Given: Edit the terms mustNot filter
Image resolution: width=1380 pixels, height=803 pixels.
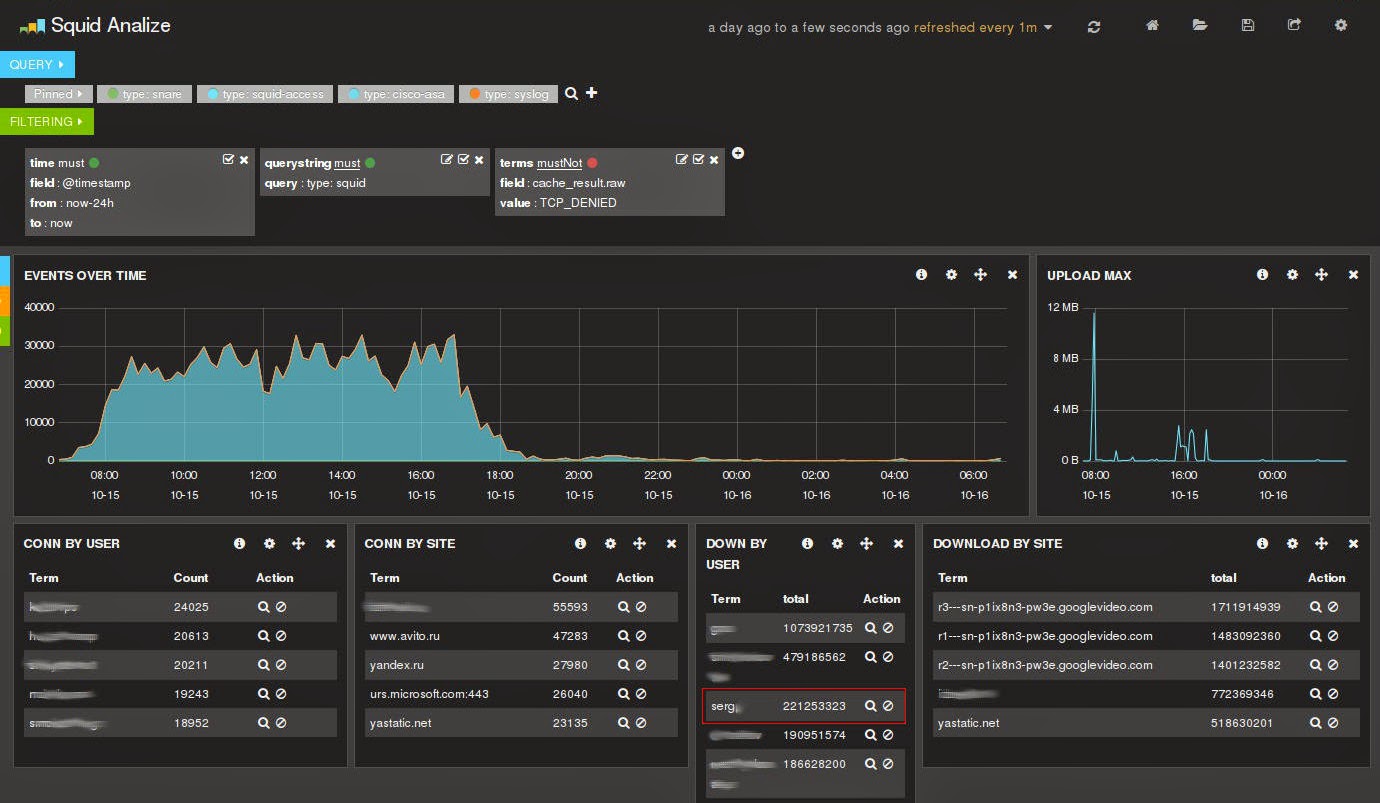Looking at the screenshot, I should 682,160.
